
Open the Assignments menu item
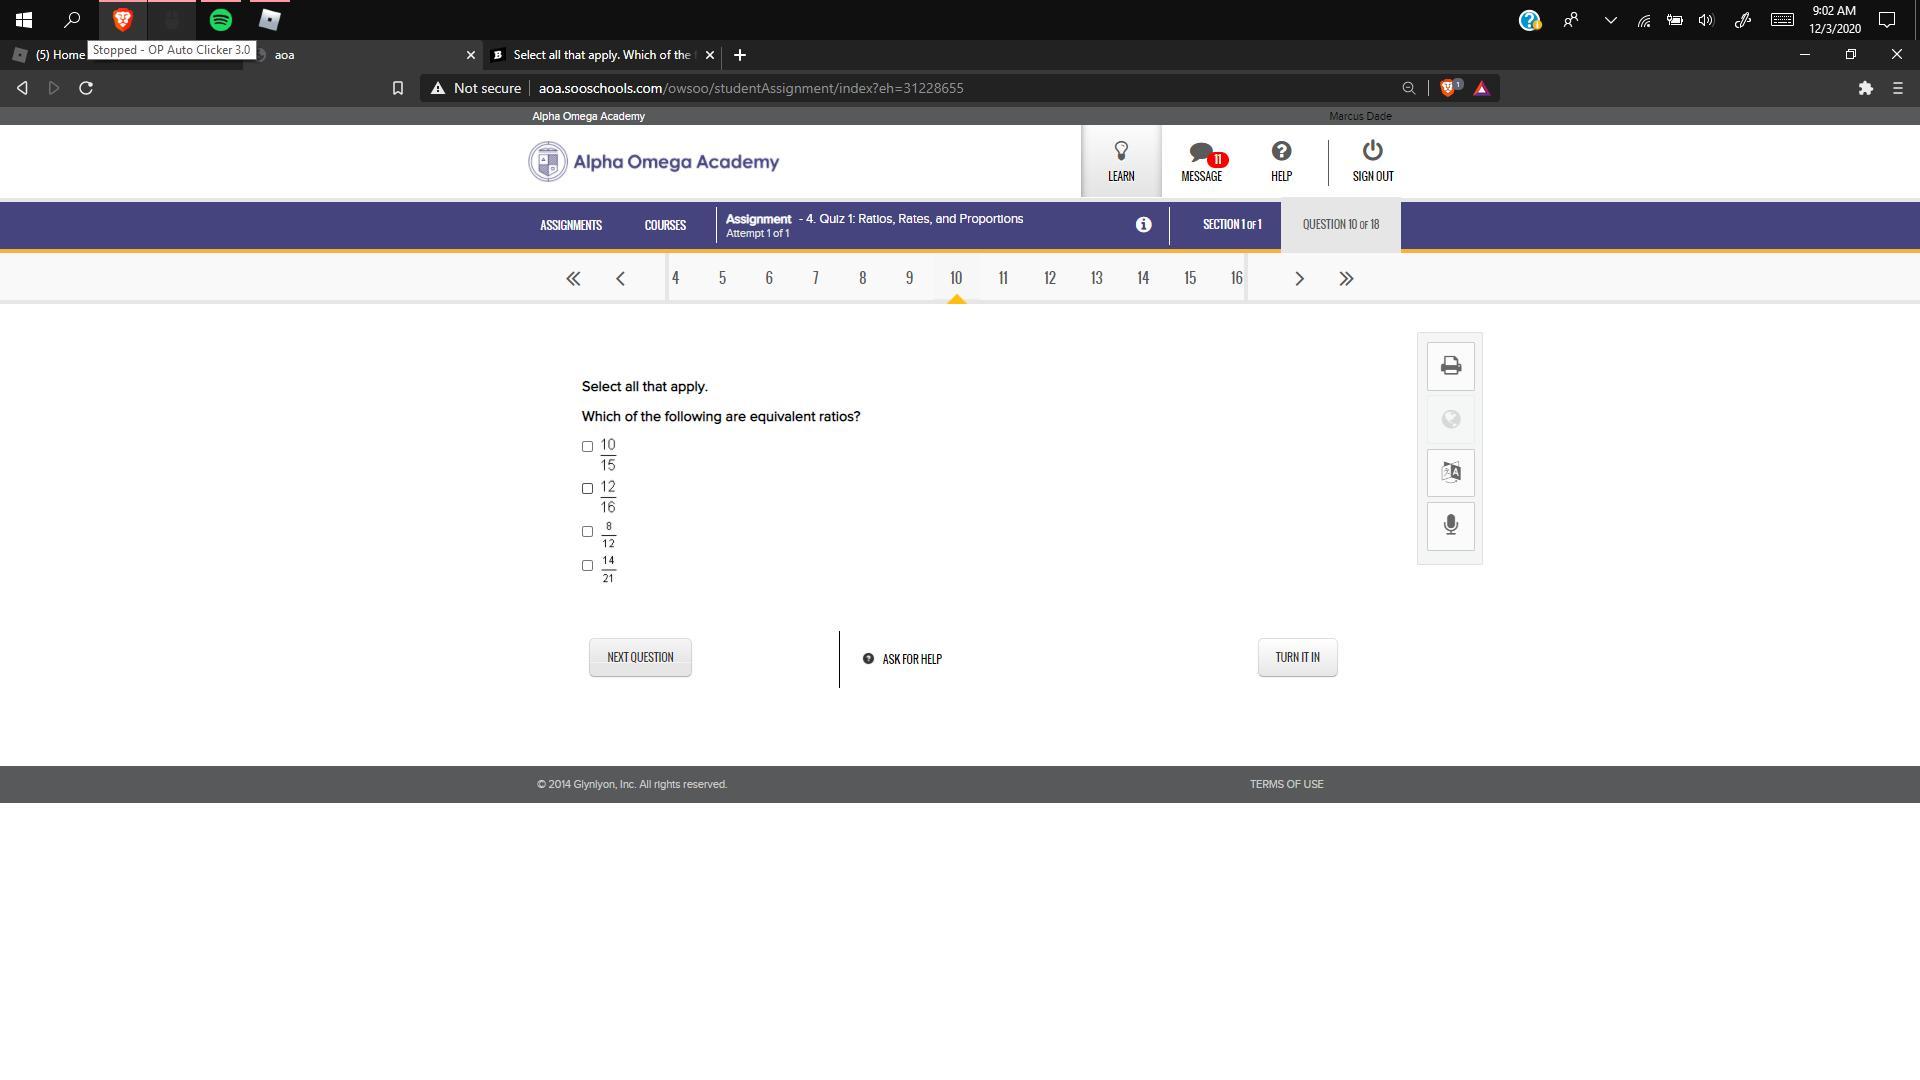click(571, 225)
